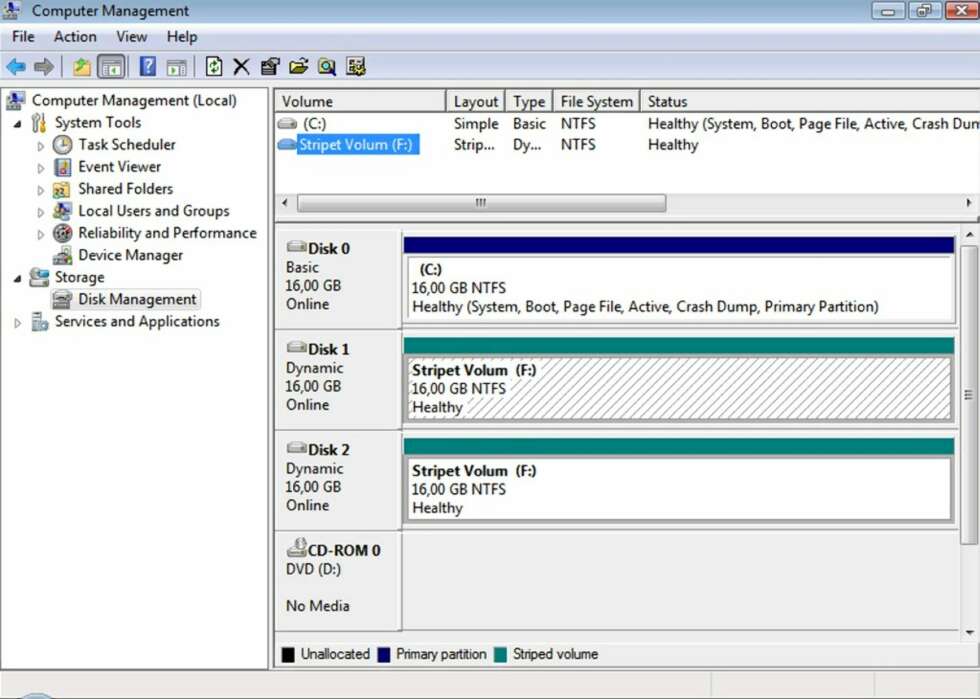Expand the Local Users and Groups node
The width and height of the screenshot is (980, 699).
41,213
